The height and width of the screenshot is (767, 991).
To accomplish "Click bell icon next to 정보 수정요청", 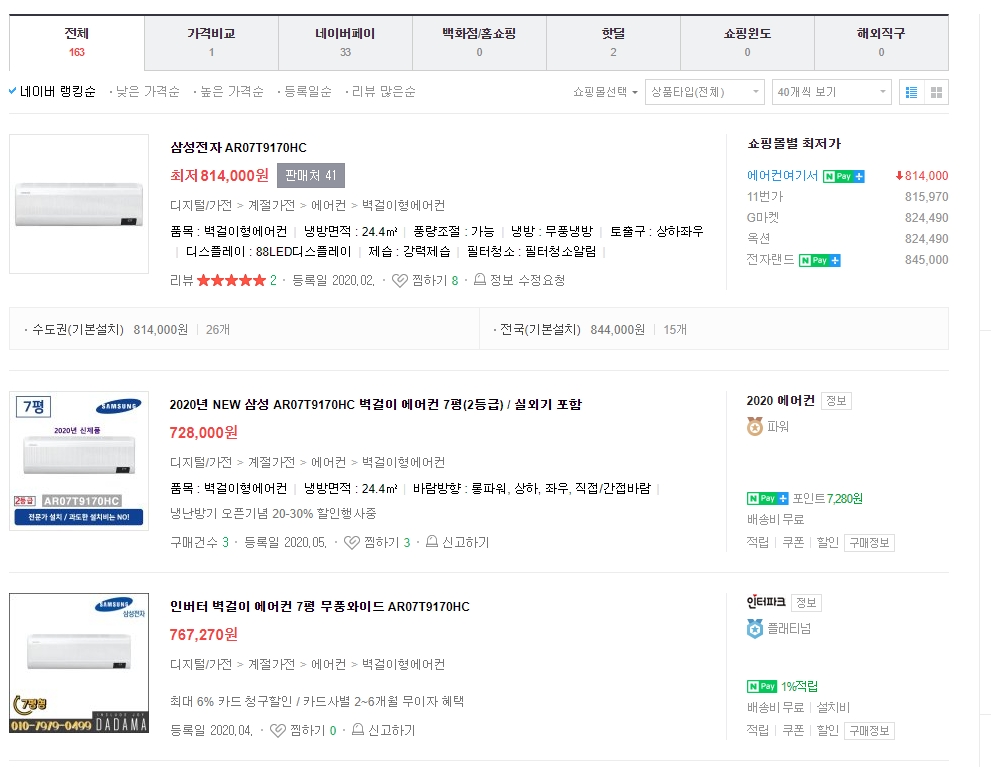I will [x=480, y=279].
